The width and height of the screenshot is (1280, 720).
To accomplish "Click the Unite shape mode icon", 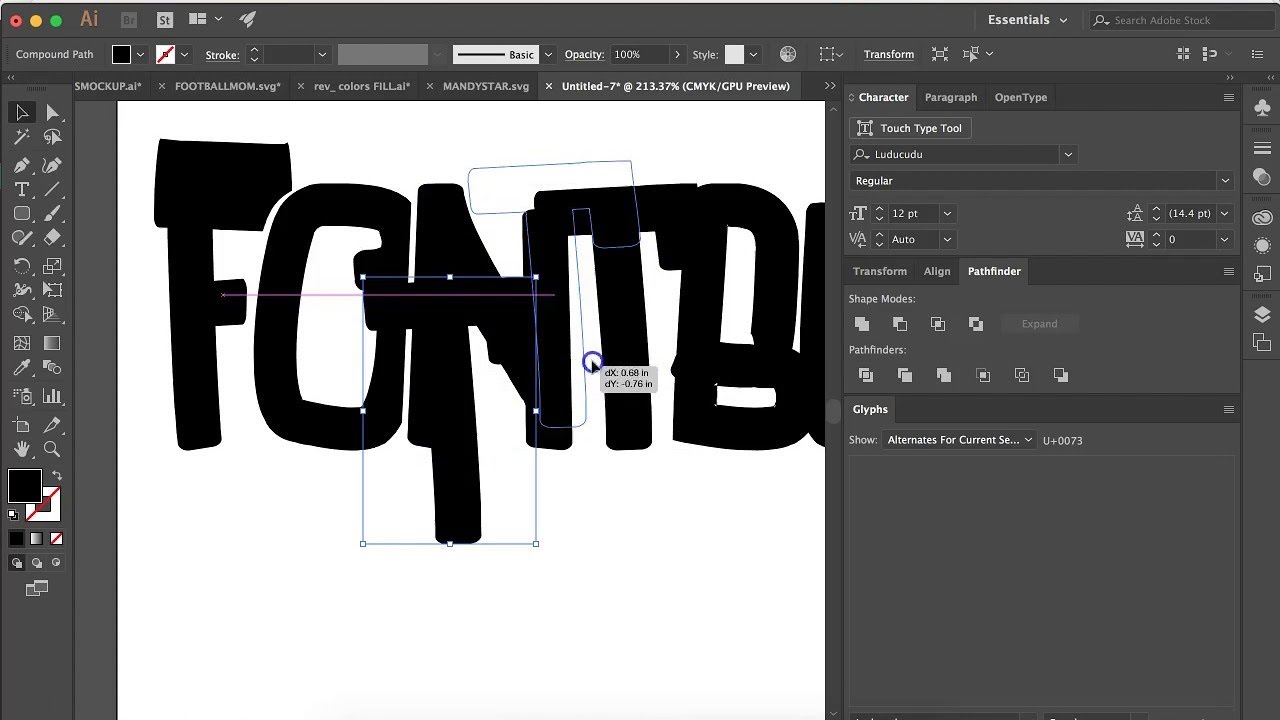I will click(862, 324).
